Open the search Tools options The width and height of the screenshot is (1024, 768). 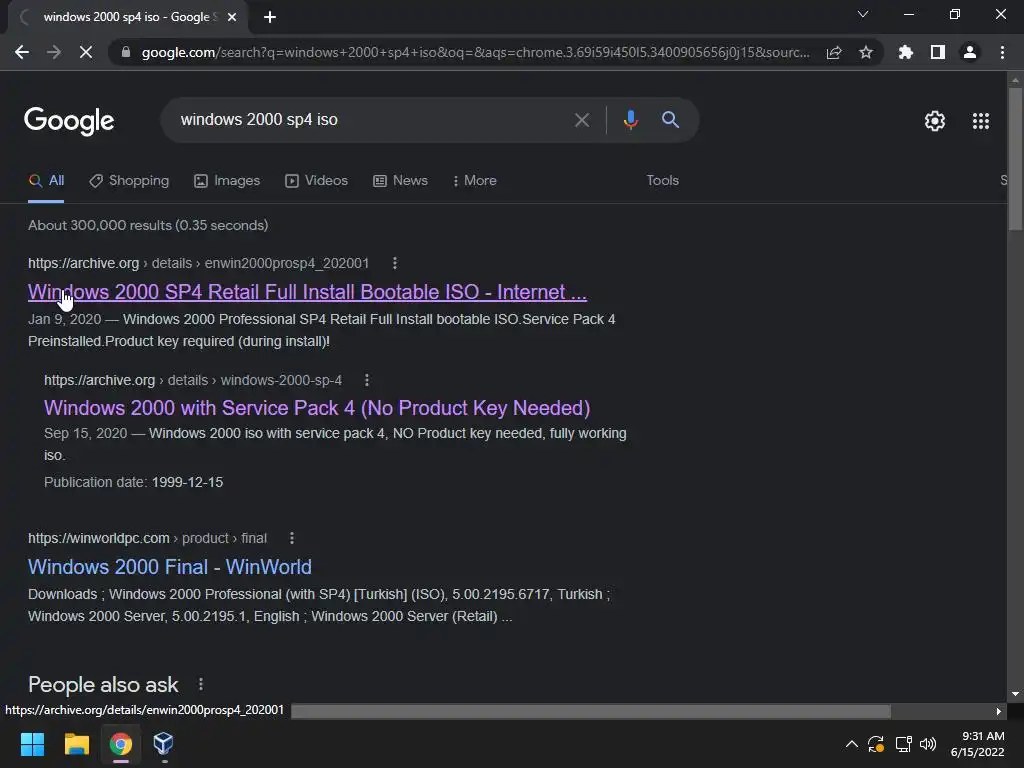point(662,181)
